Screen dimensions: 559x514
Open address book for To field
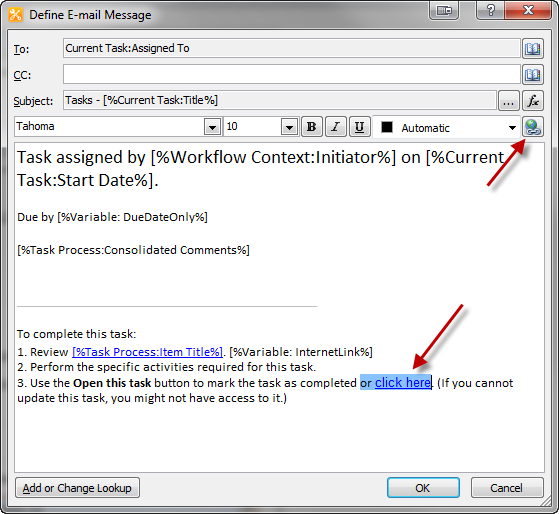click(x=533, y=48)
